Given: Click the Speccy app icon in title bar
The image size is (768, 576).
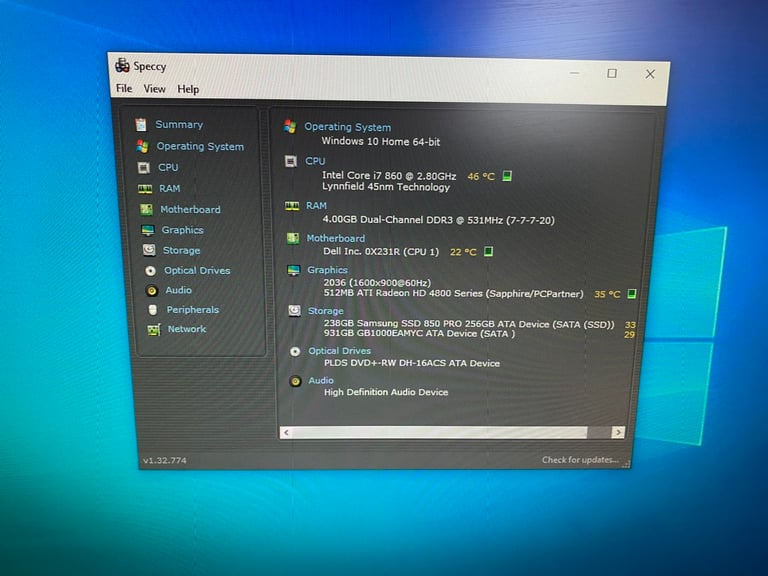Looking at the screenshot, I should [x=122, y=66].
